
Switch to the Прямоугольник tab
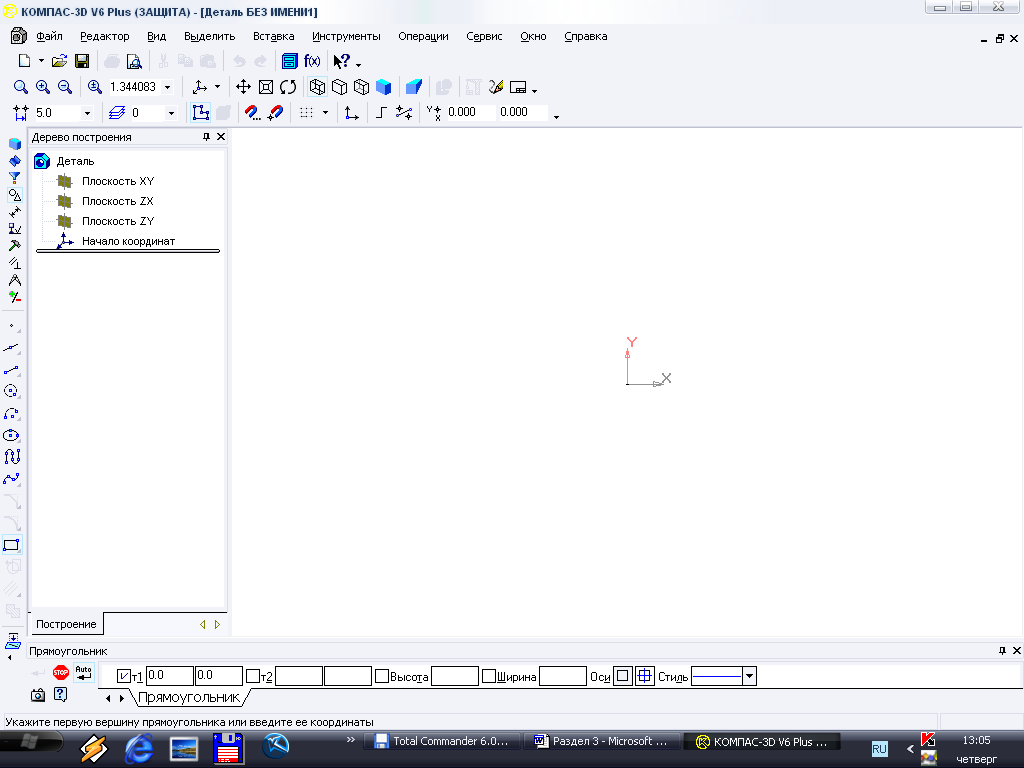(x=189, y=697)
